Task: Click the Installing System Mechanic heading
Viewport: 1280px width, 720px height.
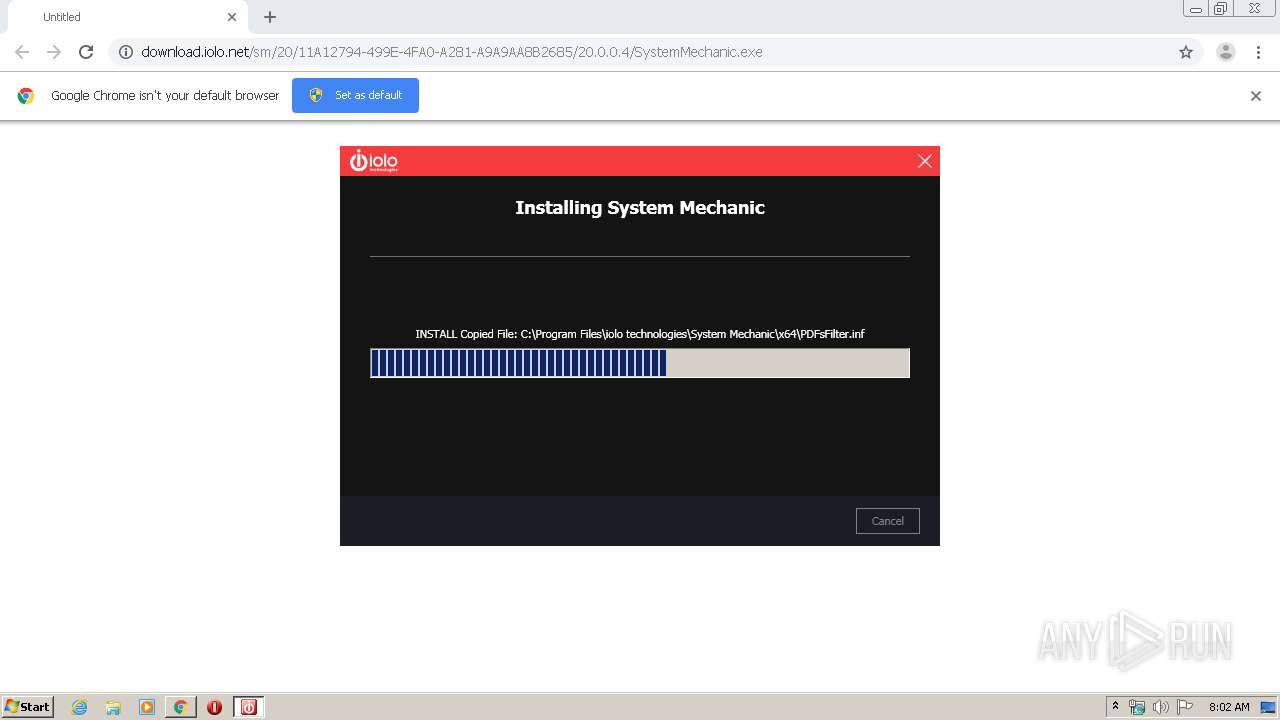Action: pos(640,207)
